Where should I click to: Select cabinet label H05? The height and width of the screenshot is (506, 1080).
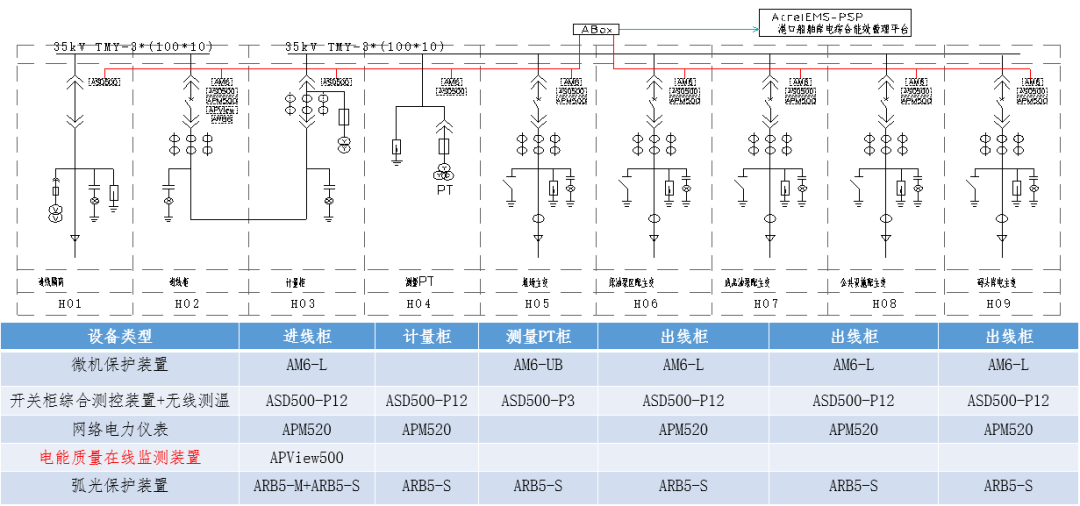537,303
